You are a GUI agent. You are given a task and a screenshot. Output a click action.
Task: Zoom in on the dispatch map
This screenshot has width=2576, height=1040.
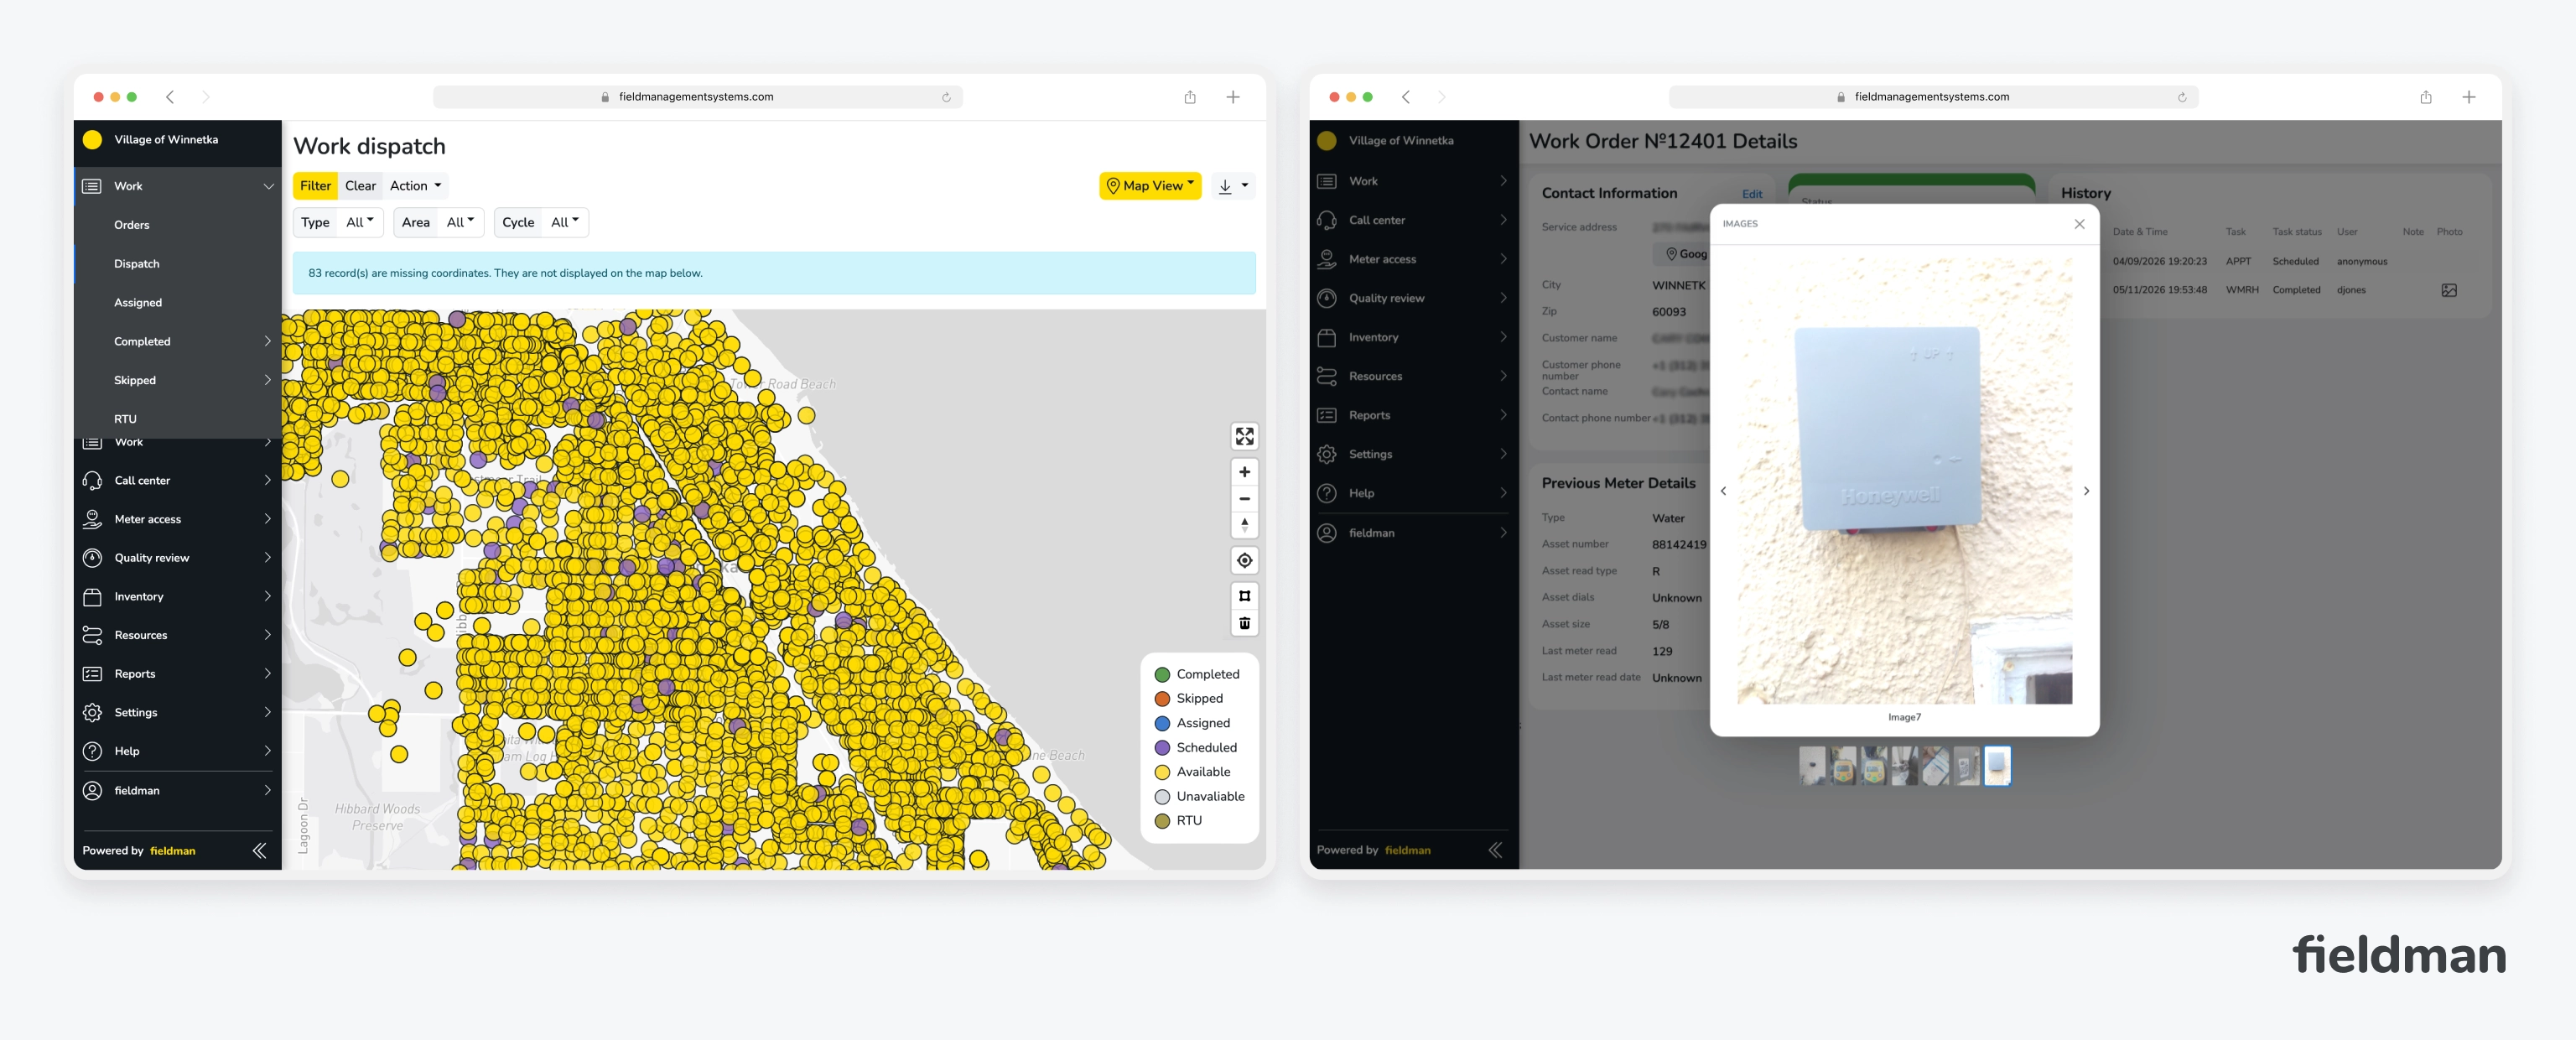point(1244,472)
